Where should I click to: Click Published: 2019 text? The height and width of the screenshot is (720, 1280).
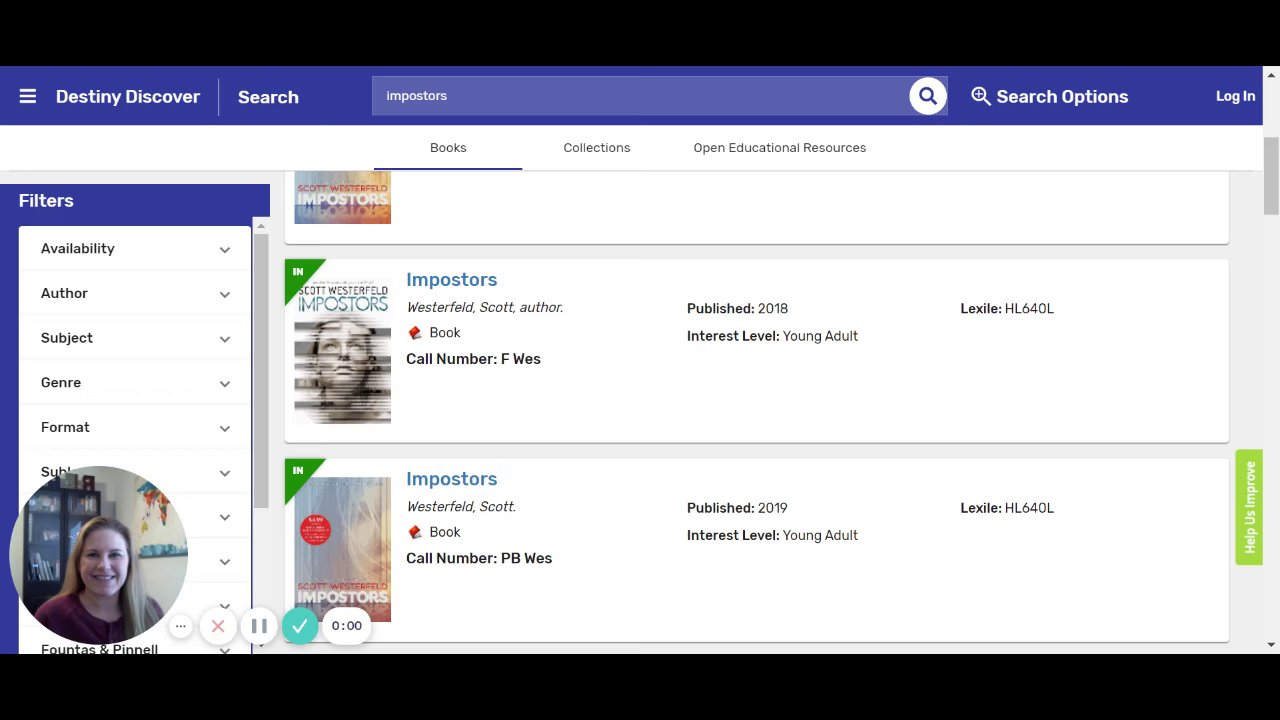pyautogui.click(x=738, y=508)
